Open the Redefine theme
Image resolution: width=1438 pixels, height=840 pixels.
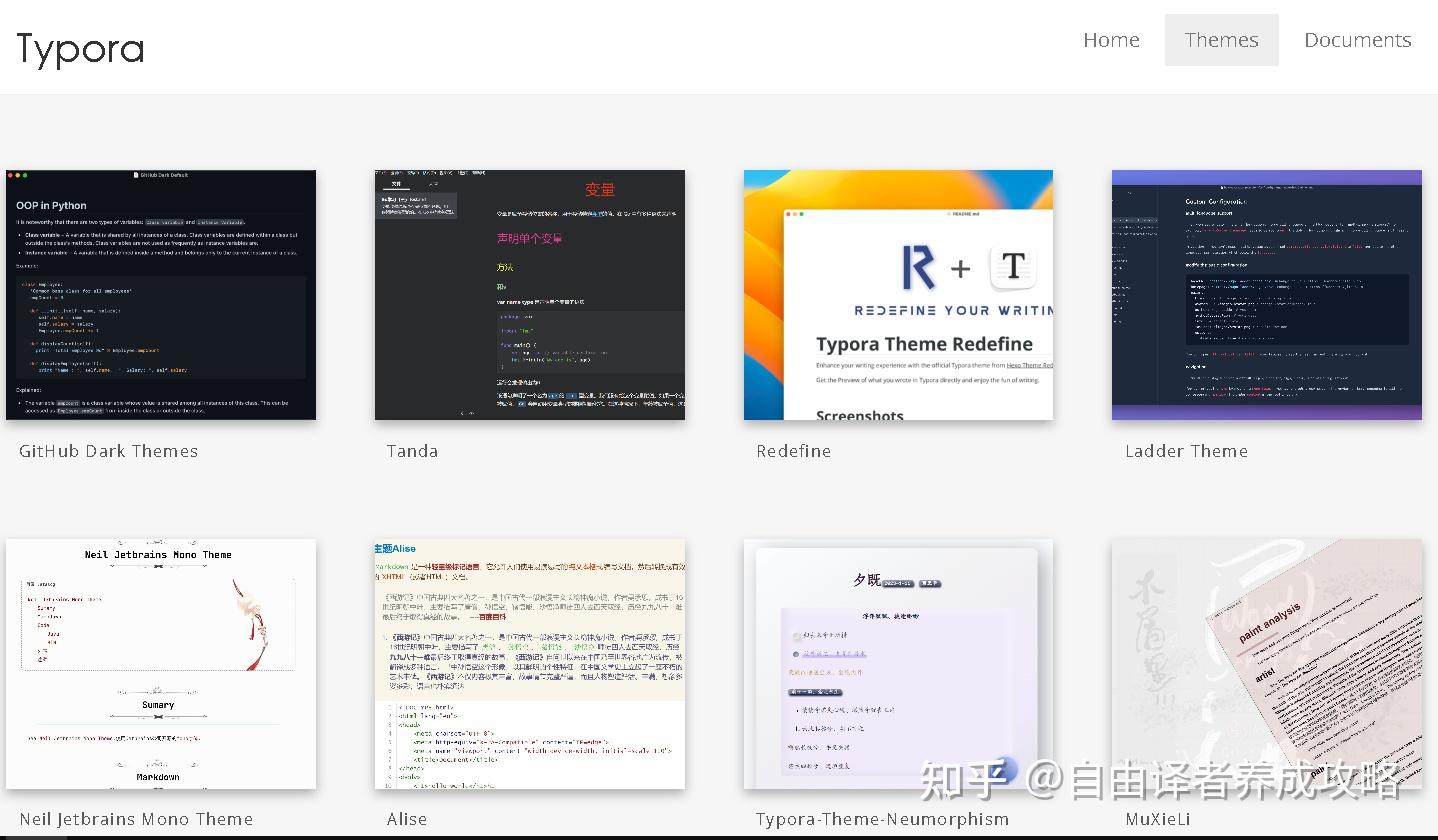click(x=793, y=451)
